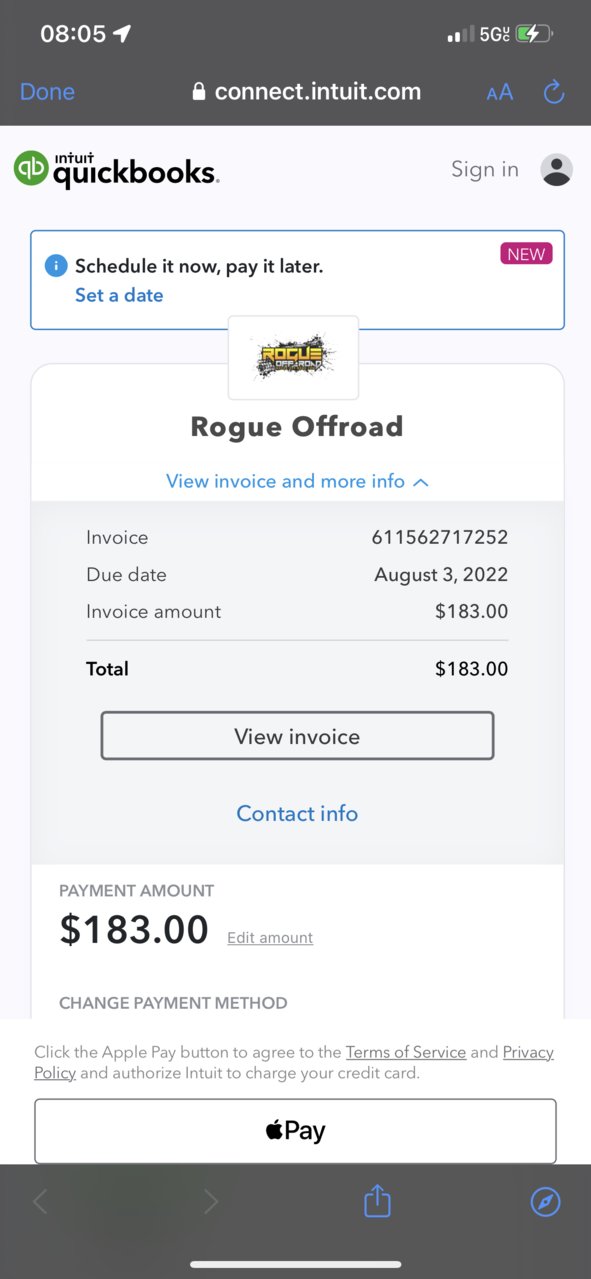591x1279 pixels.
Task: Tap the reload page icon
Action: click(x=554, y=92)
